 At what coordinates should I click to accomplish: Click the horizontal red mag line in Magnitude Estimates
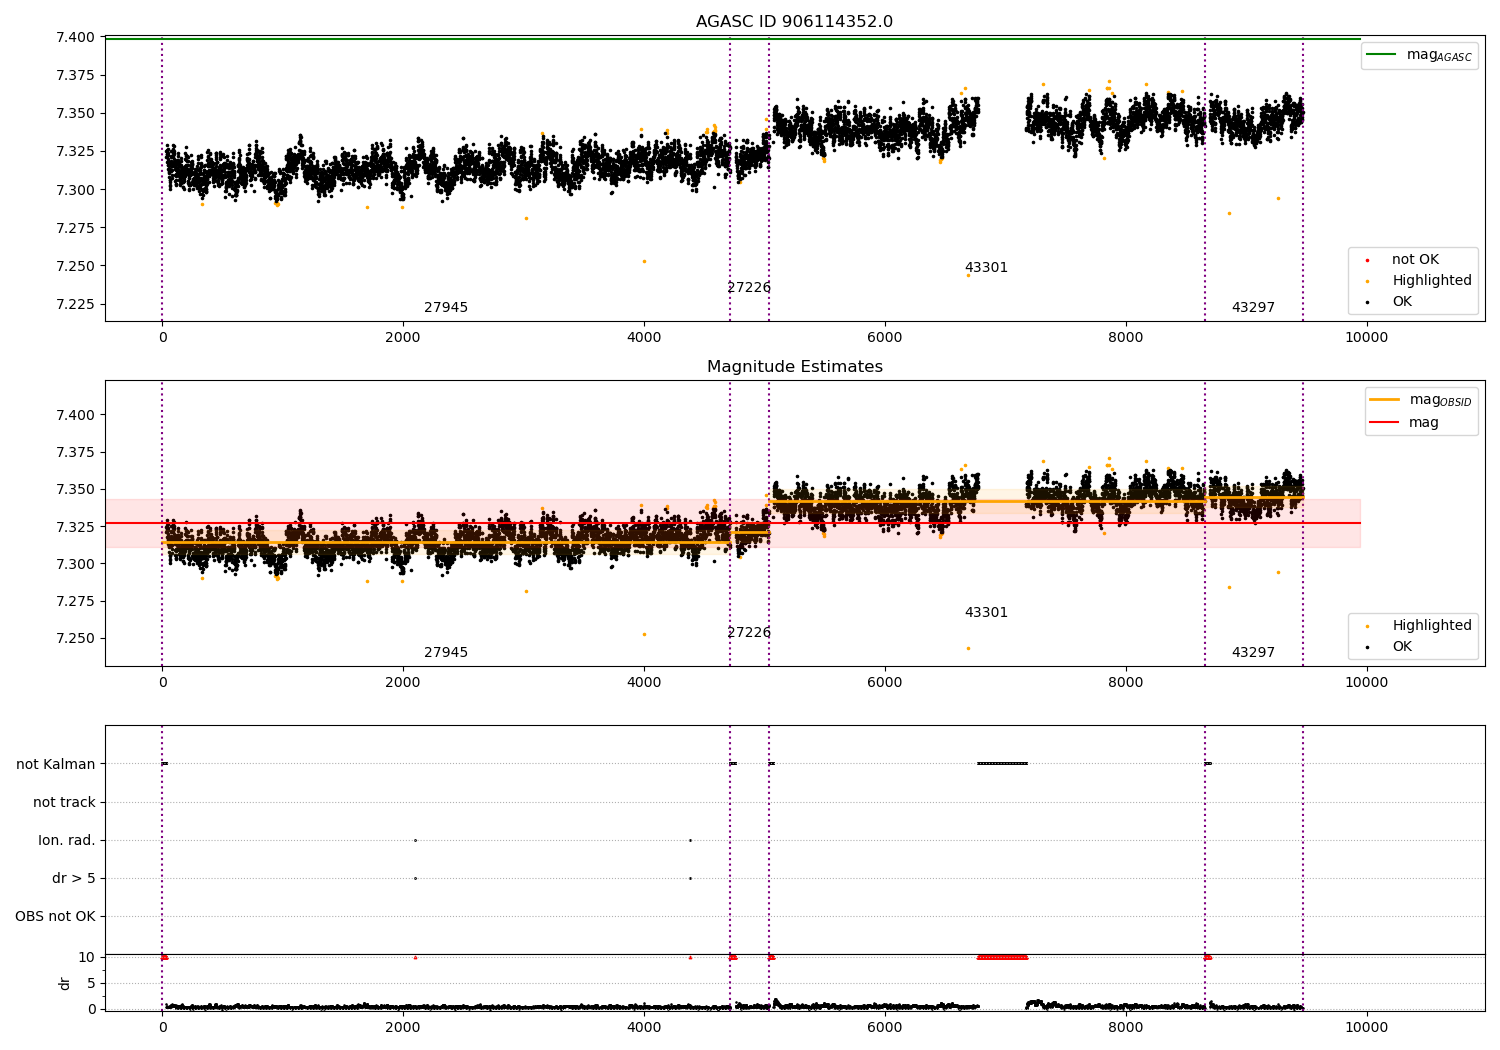[x=733, y=523]
